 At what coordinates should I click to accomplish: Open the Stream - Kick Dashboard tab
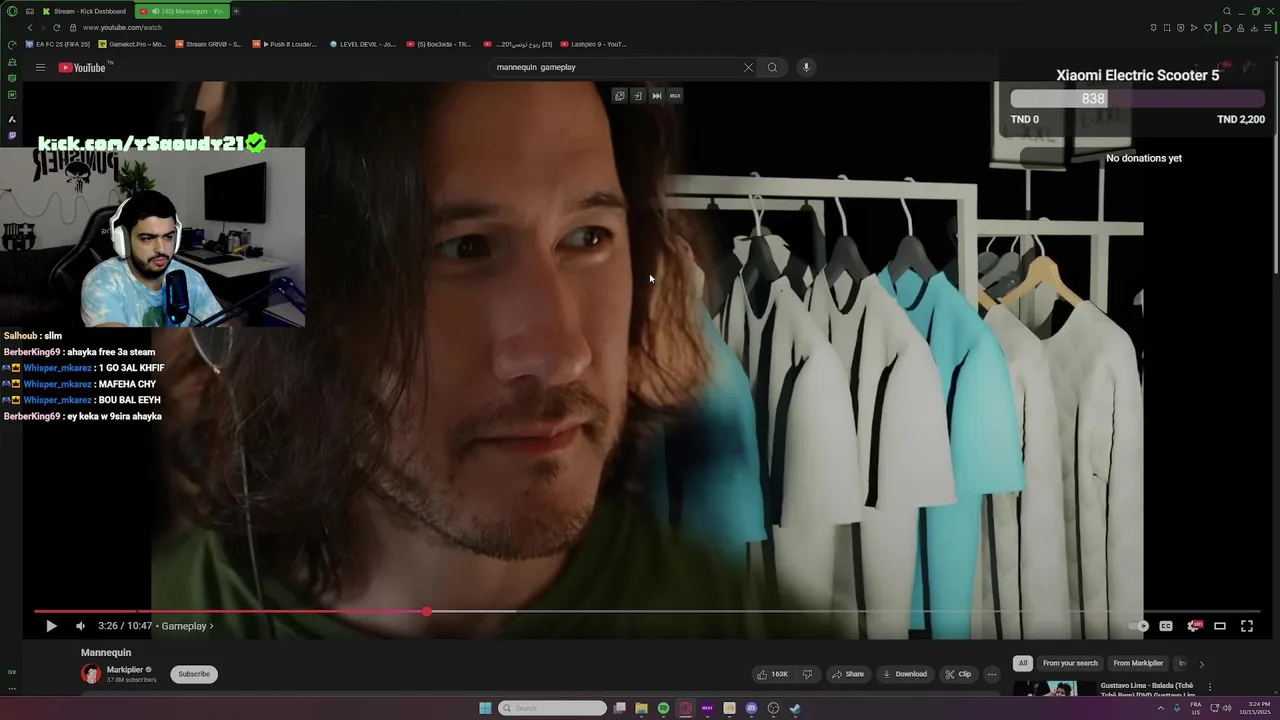click(x=84, y=11)
